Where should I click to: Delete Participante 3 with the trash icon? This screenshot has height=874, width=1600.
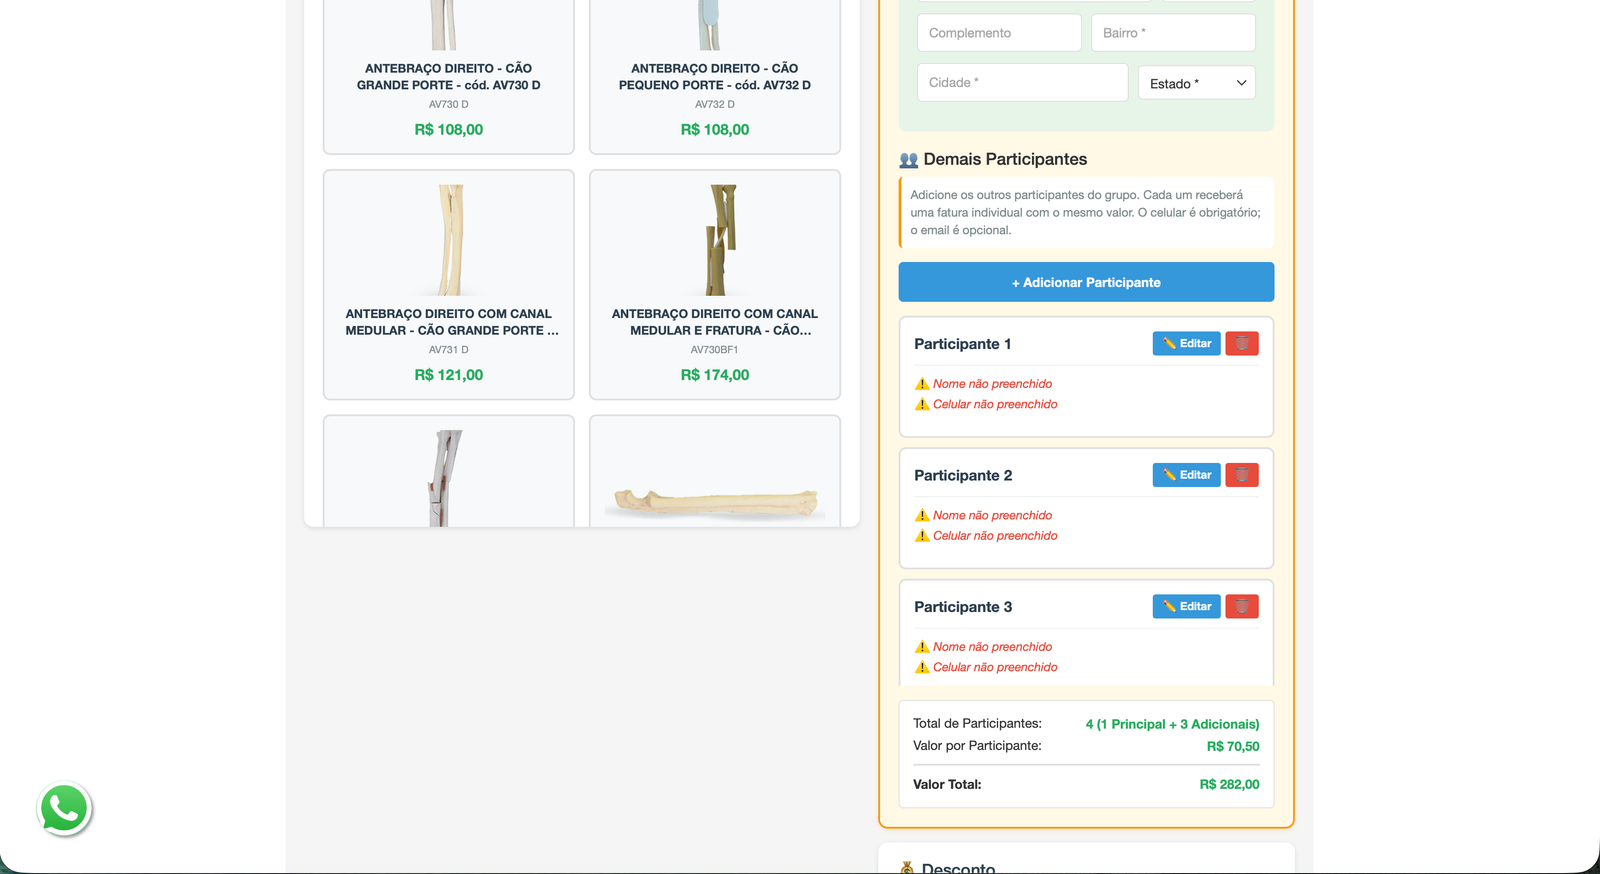pyautogui.click(x=1241, y=606)
